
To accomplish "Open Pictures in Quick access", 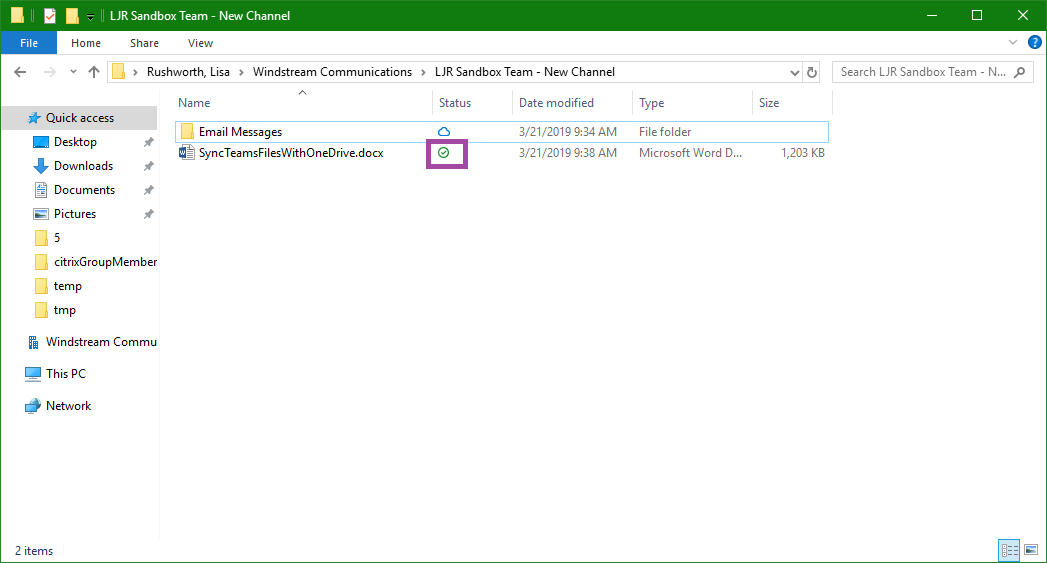I will click(x=75, y=214).
